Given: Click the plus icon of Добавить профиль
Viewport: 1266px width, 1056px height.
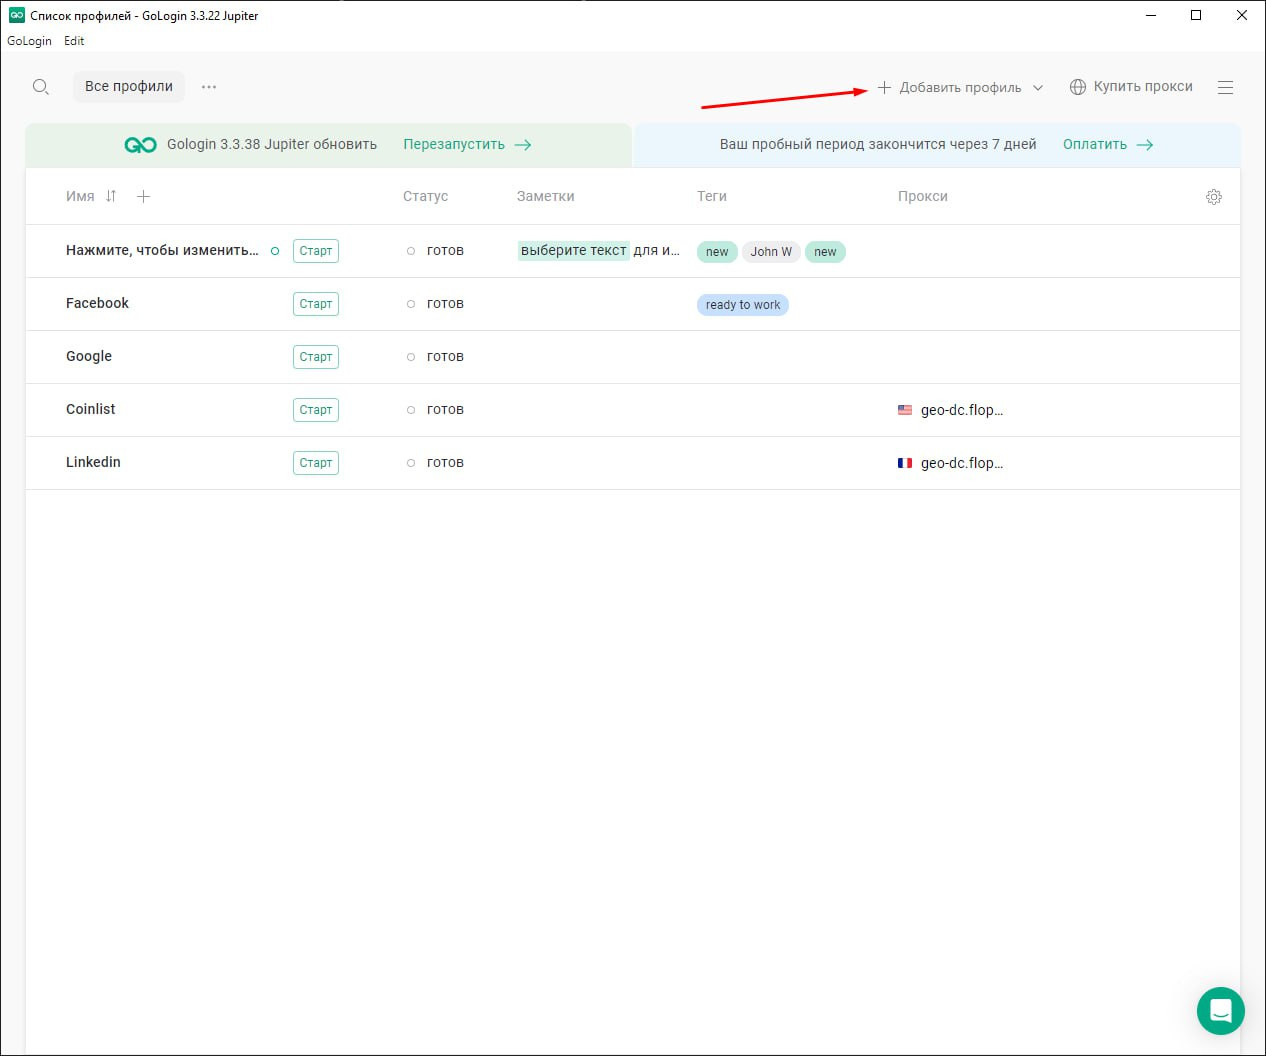Looking at the screenshot, I should [884, 88].
